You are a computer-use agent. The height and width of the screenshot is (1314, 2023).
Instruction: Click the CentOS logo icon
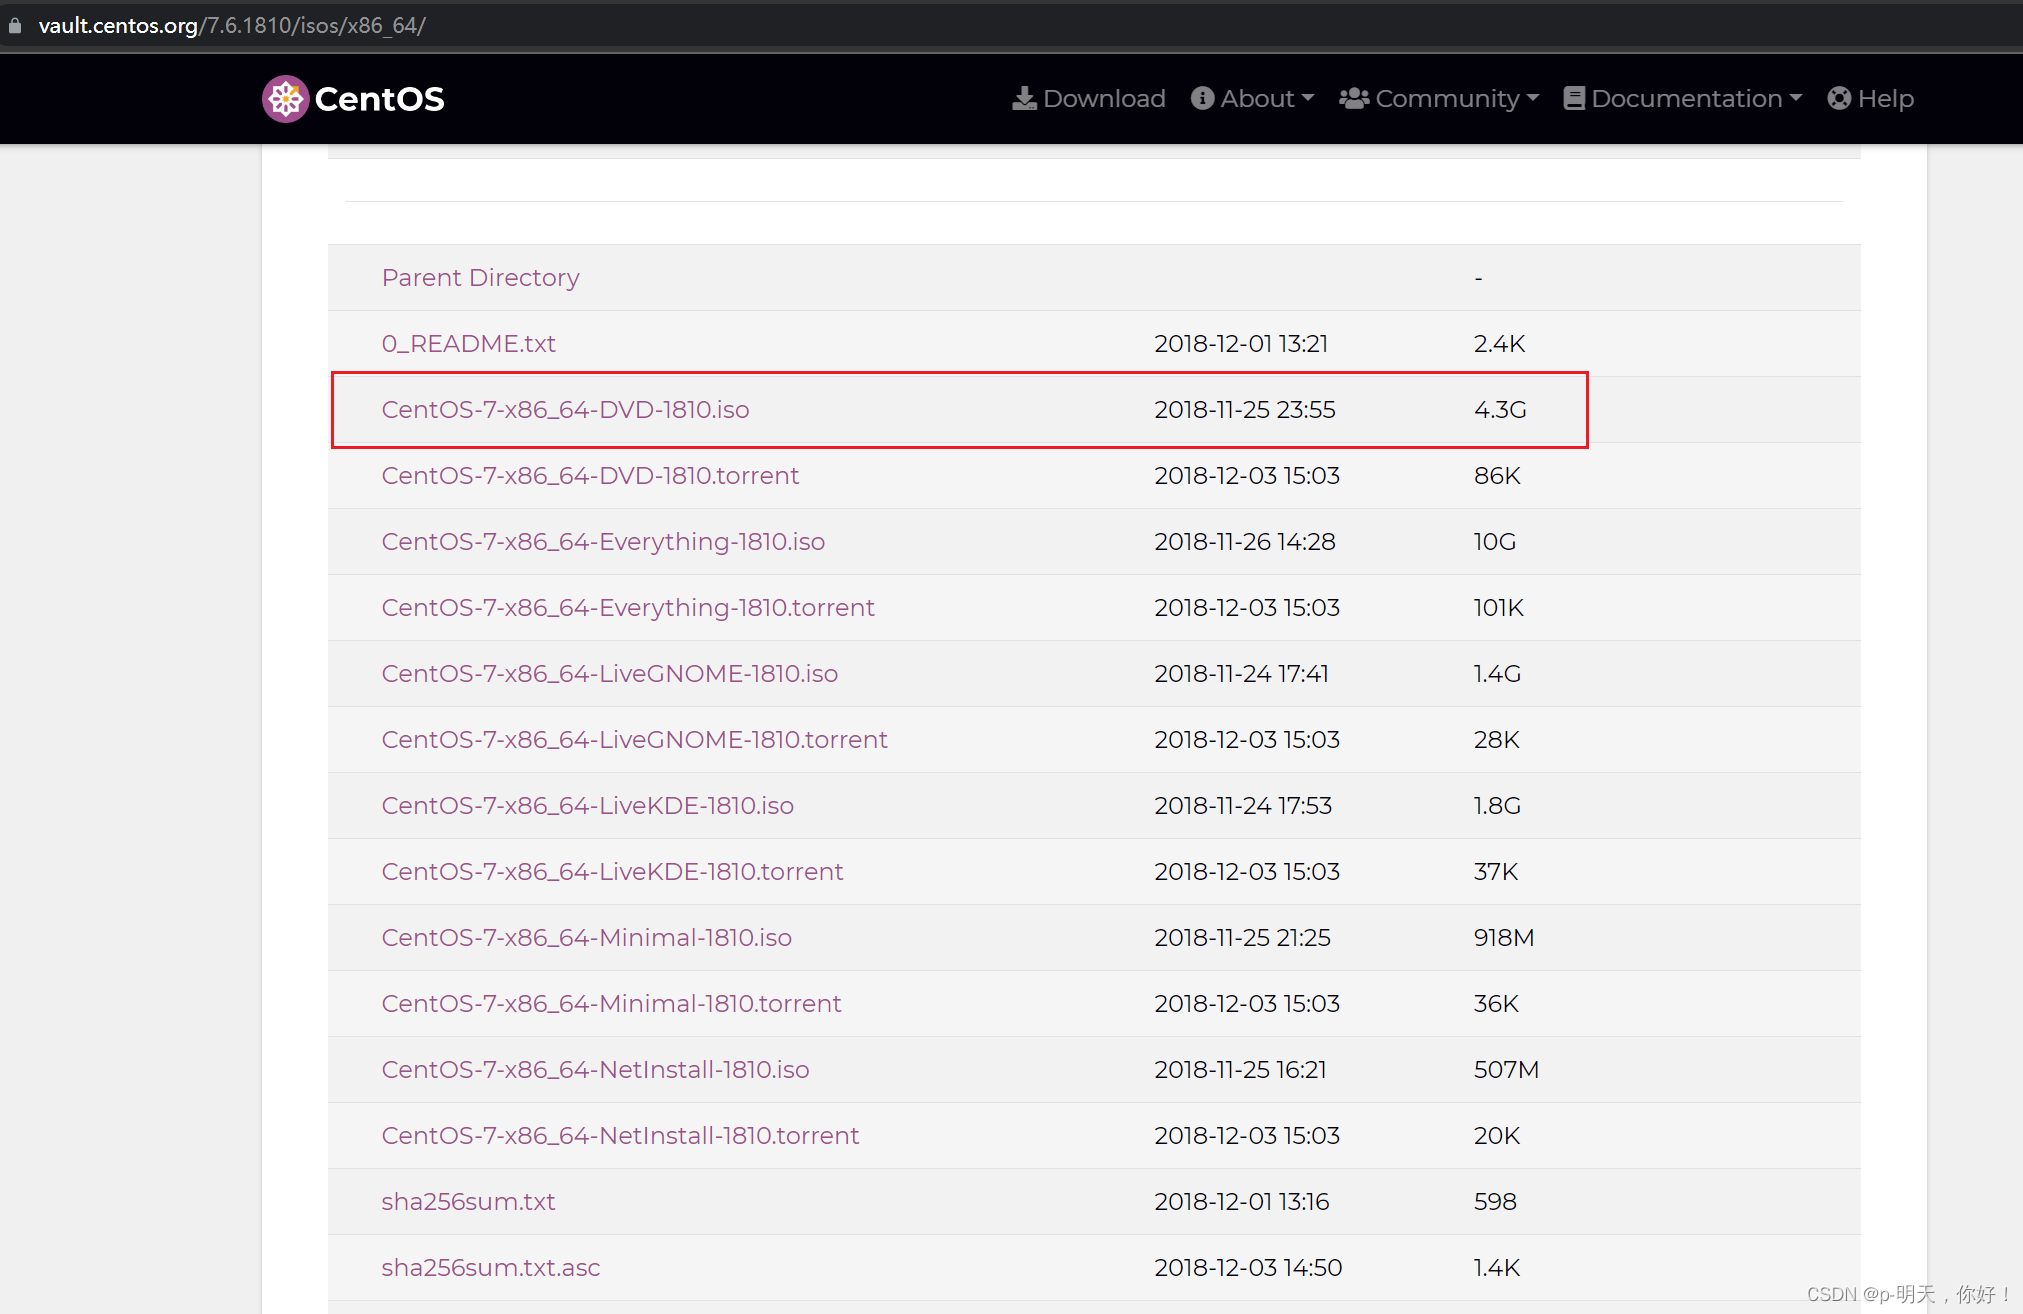click(x=285, y=99)
